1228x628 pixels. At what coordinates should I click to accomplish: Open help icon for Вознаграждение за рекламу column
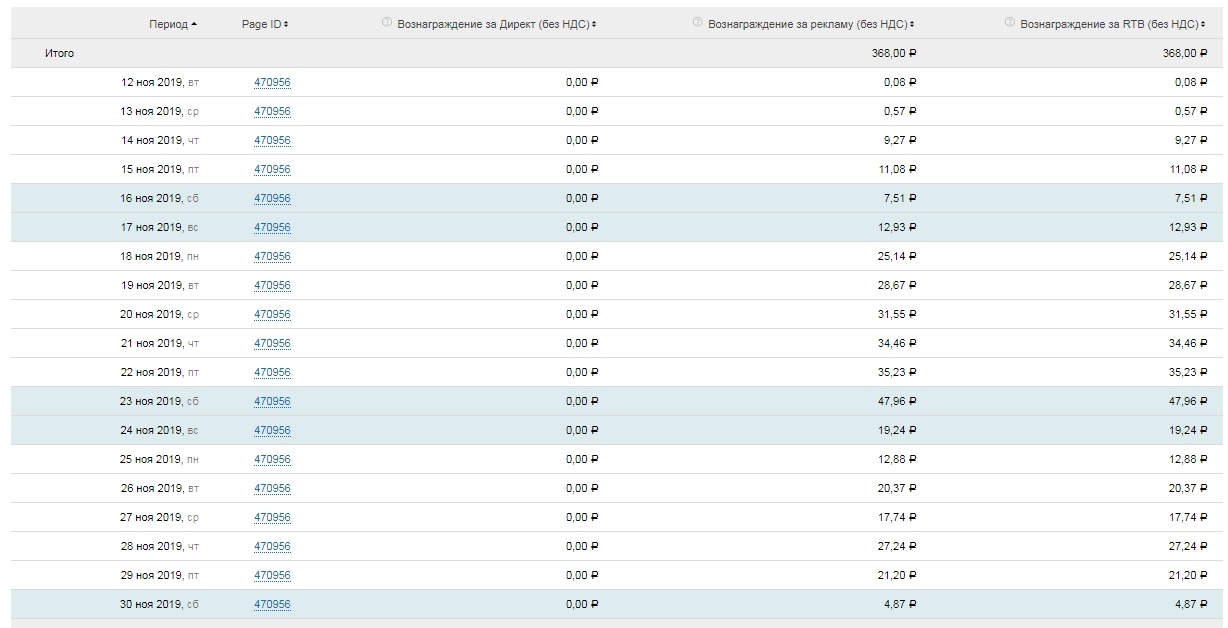click(697, 22)
